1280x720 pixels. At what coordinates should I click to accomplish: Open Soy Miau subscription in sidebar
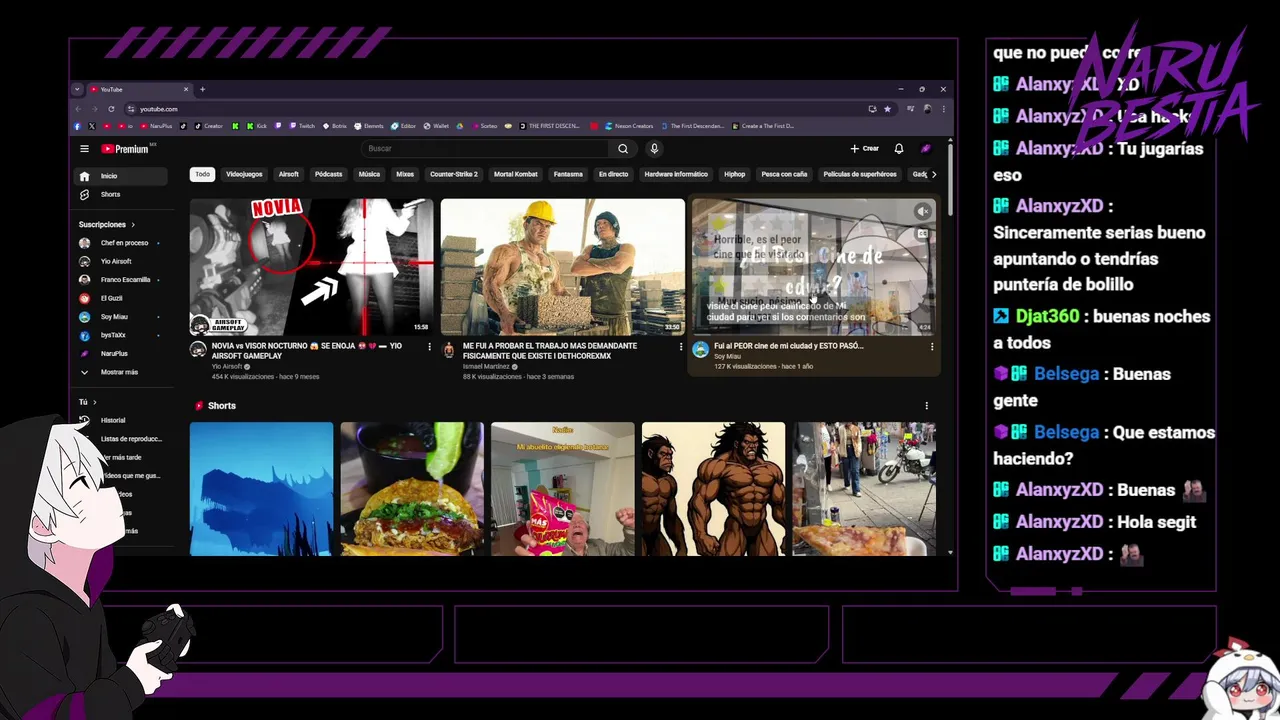pyautogui.click(x=121, y=316)
